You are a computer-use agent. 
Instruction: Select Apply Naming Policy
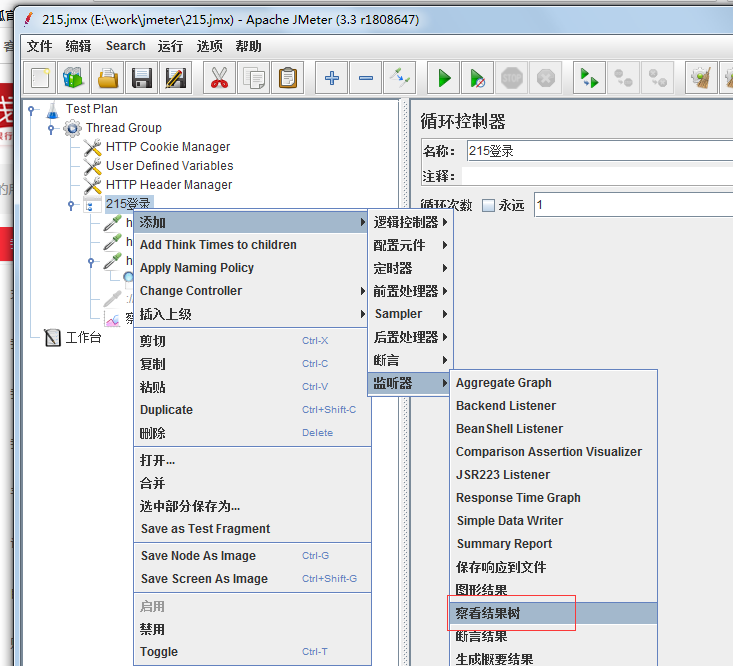tap(252, 268)
